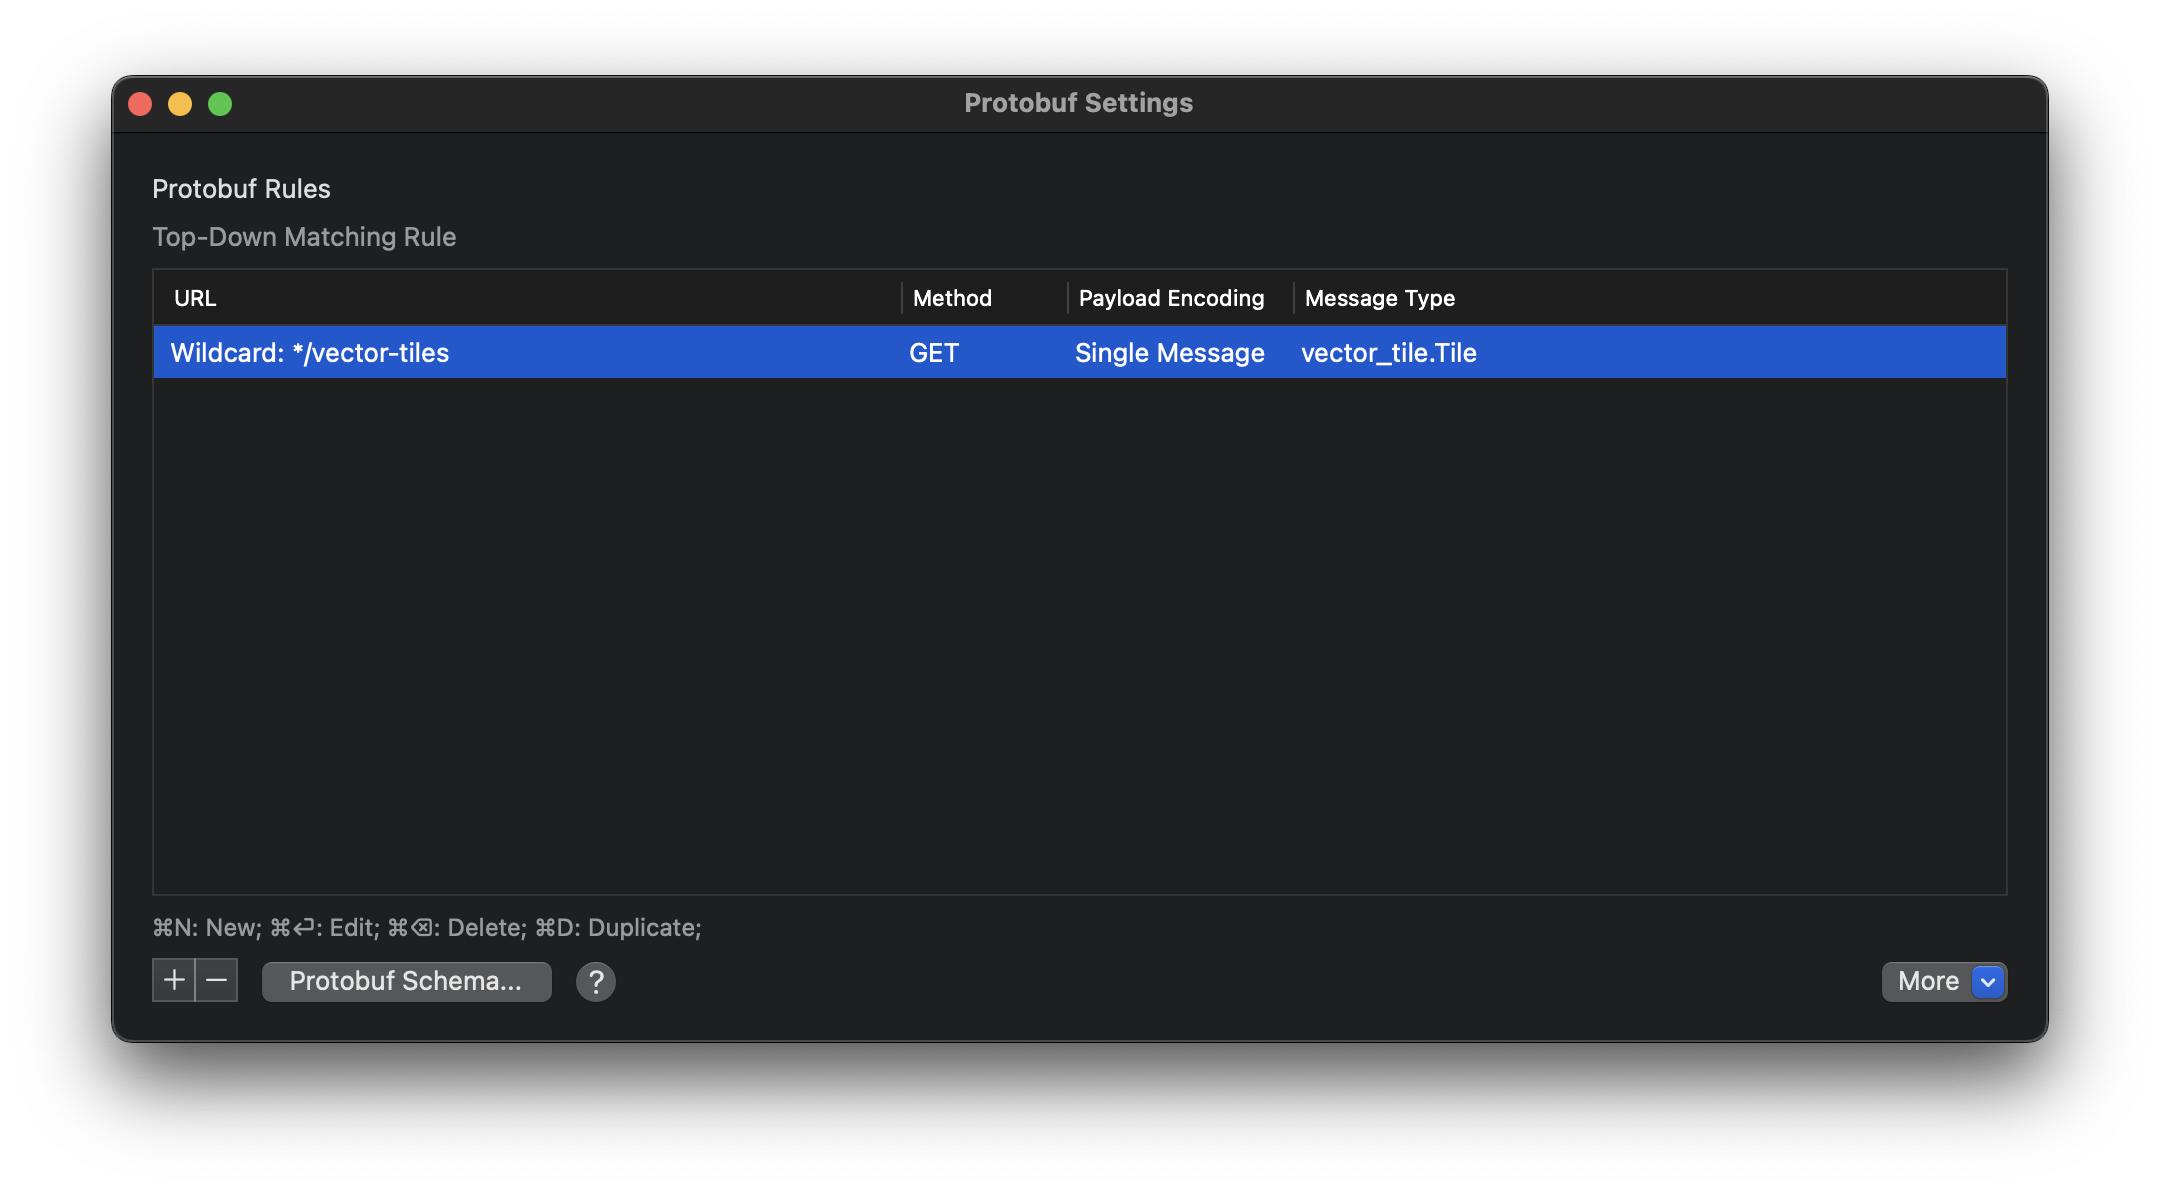Add a new protobuf rule with the plus icon
This screenshot has width=2160, height=1190.
pyautogui.click(x=172, y=980)
